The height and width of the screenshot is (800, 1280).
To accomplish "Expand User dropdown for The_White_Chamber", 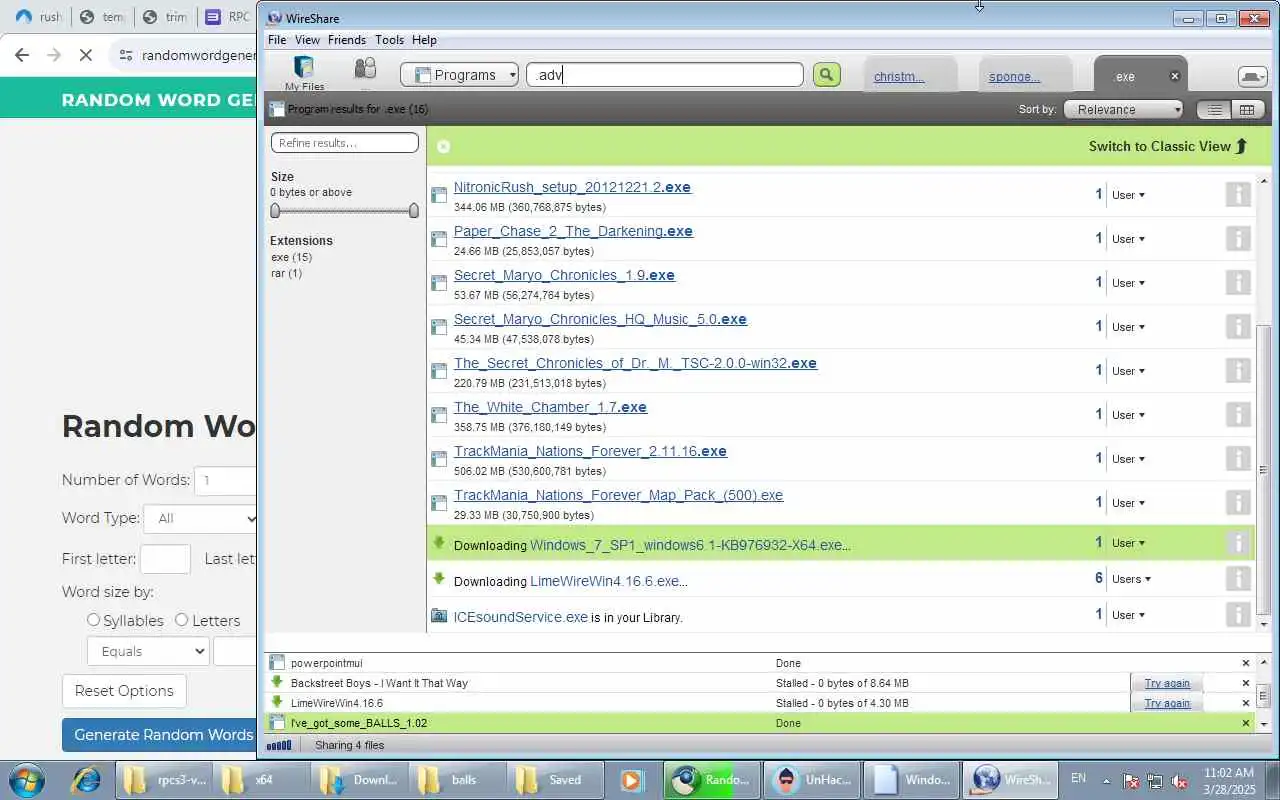I will (1128, 415).
